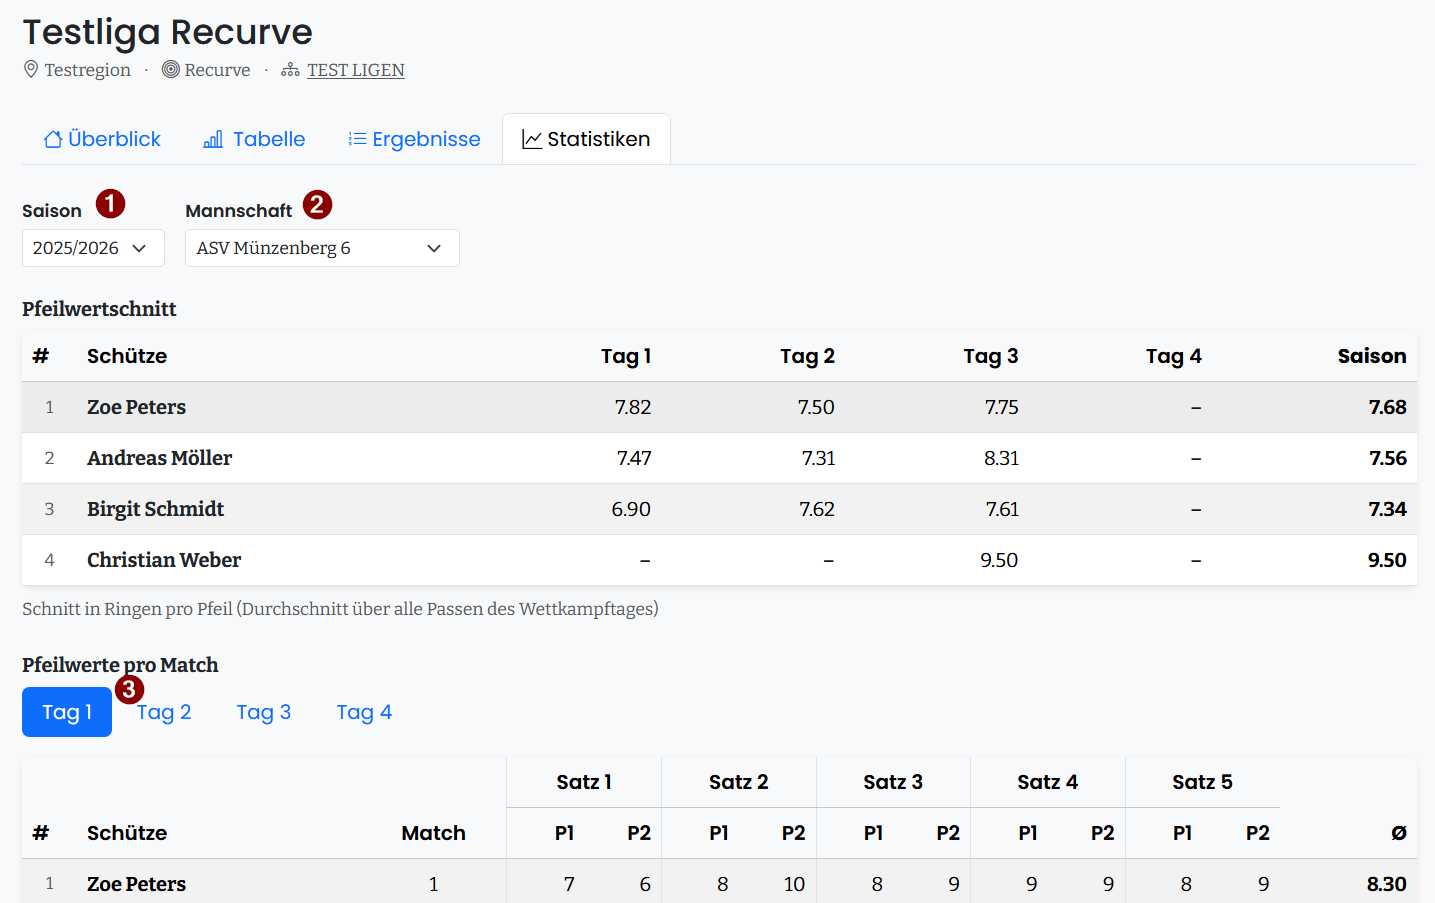Screen dimensions: 1435x903
Task: Click Zoe Peters Tag 1 value 7.82
Action: coord(633,407)
